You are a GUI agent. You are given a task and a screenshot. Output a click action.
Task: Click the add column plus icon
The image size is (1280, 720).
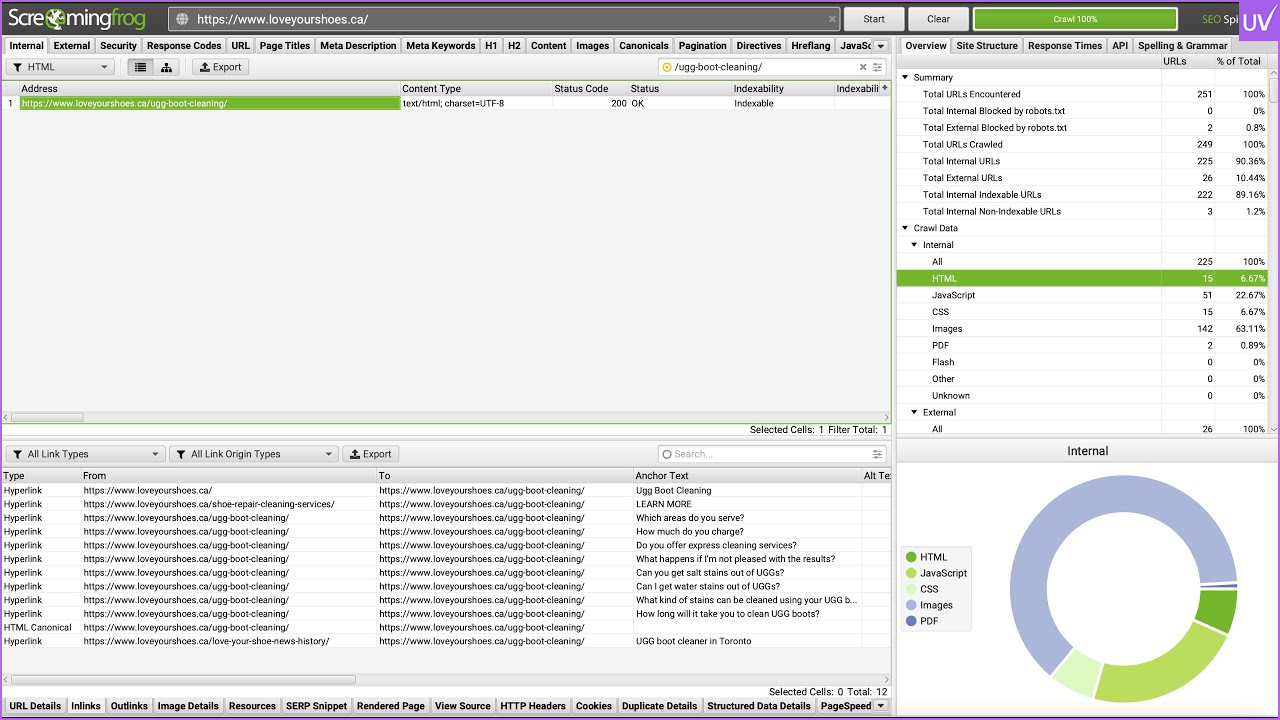[x=884, y=88]
